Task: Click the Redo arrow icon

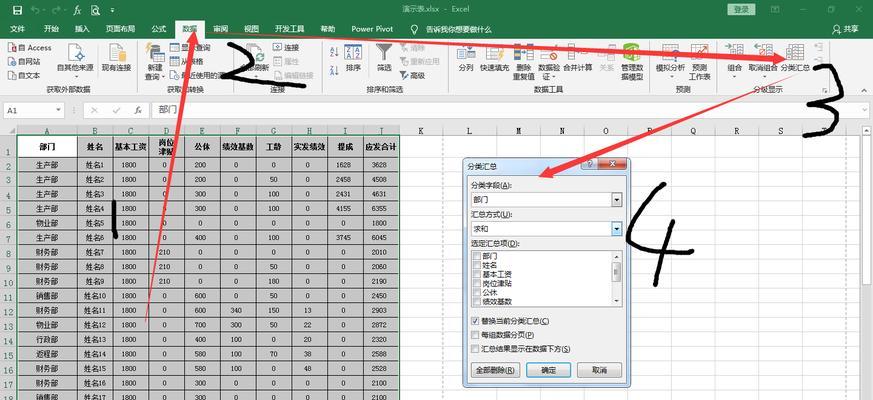Action: tap(56, 10)
